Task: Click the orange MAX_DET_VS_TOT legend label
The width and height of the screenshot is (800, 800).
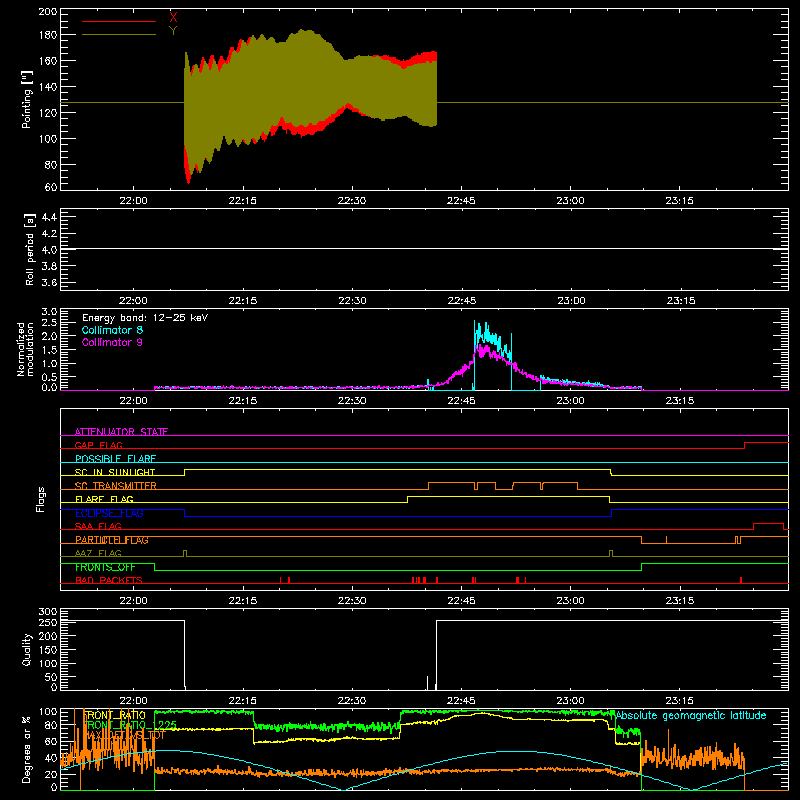Action: (x=125, y=735)
